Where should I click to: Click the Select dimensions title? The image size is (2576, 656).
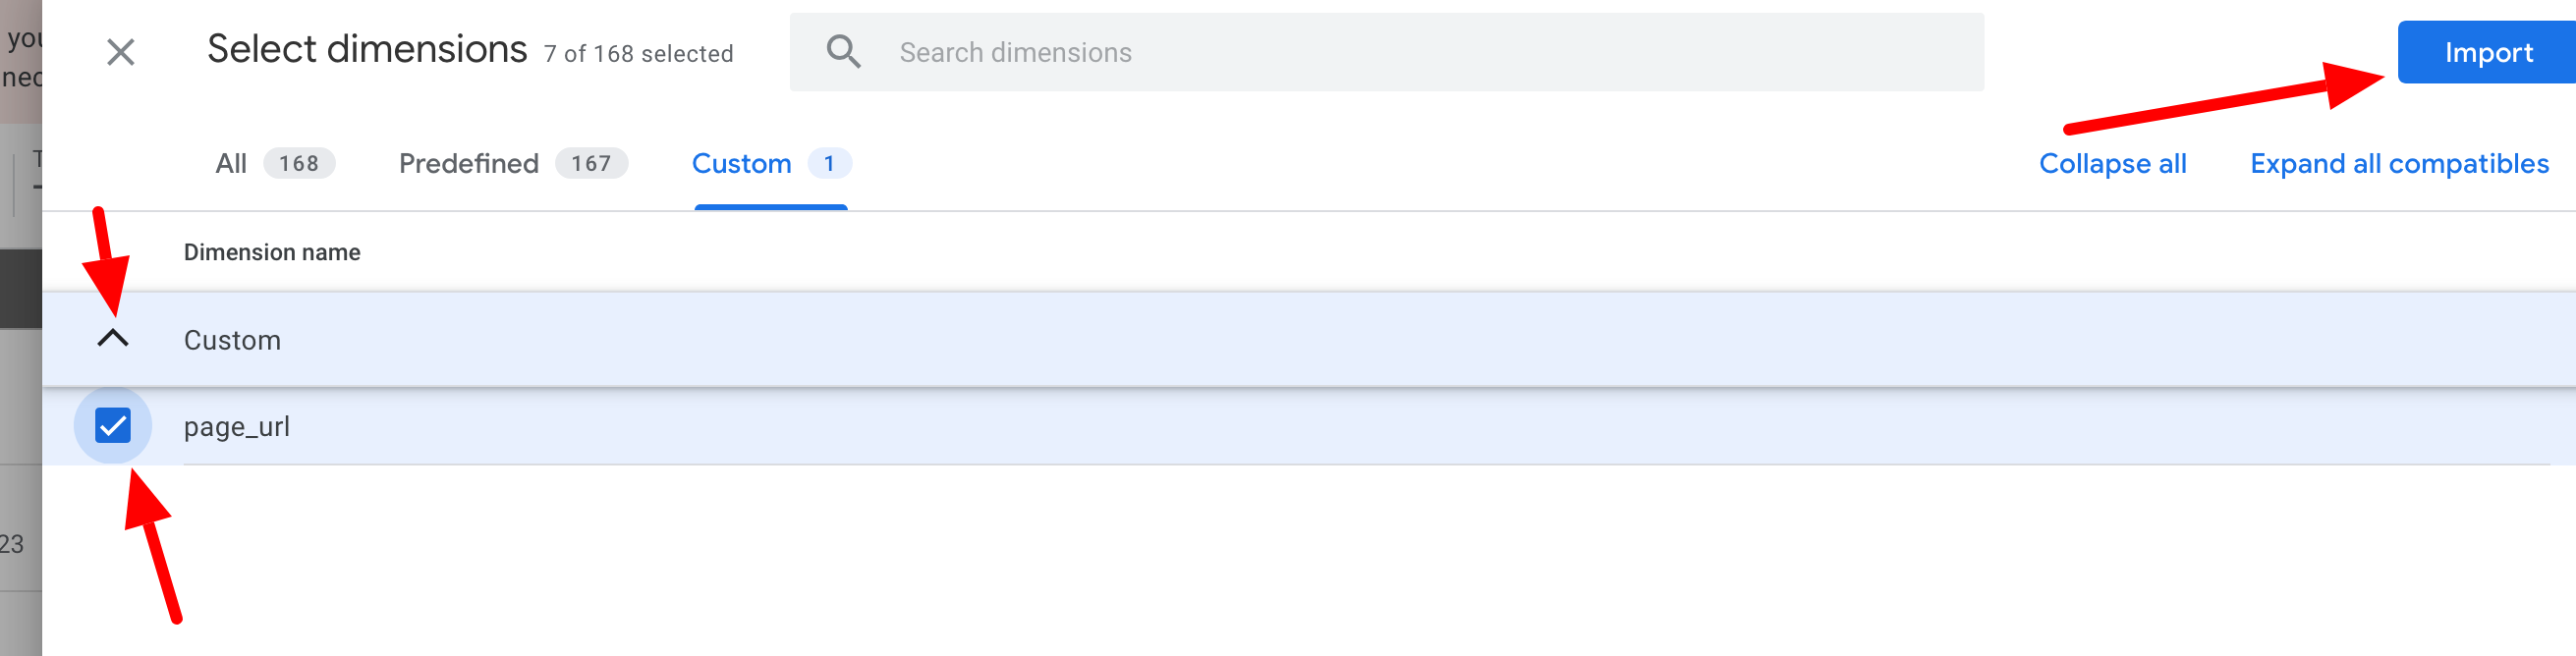(367, 49)
